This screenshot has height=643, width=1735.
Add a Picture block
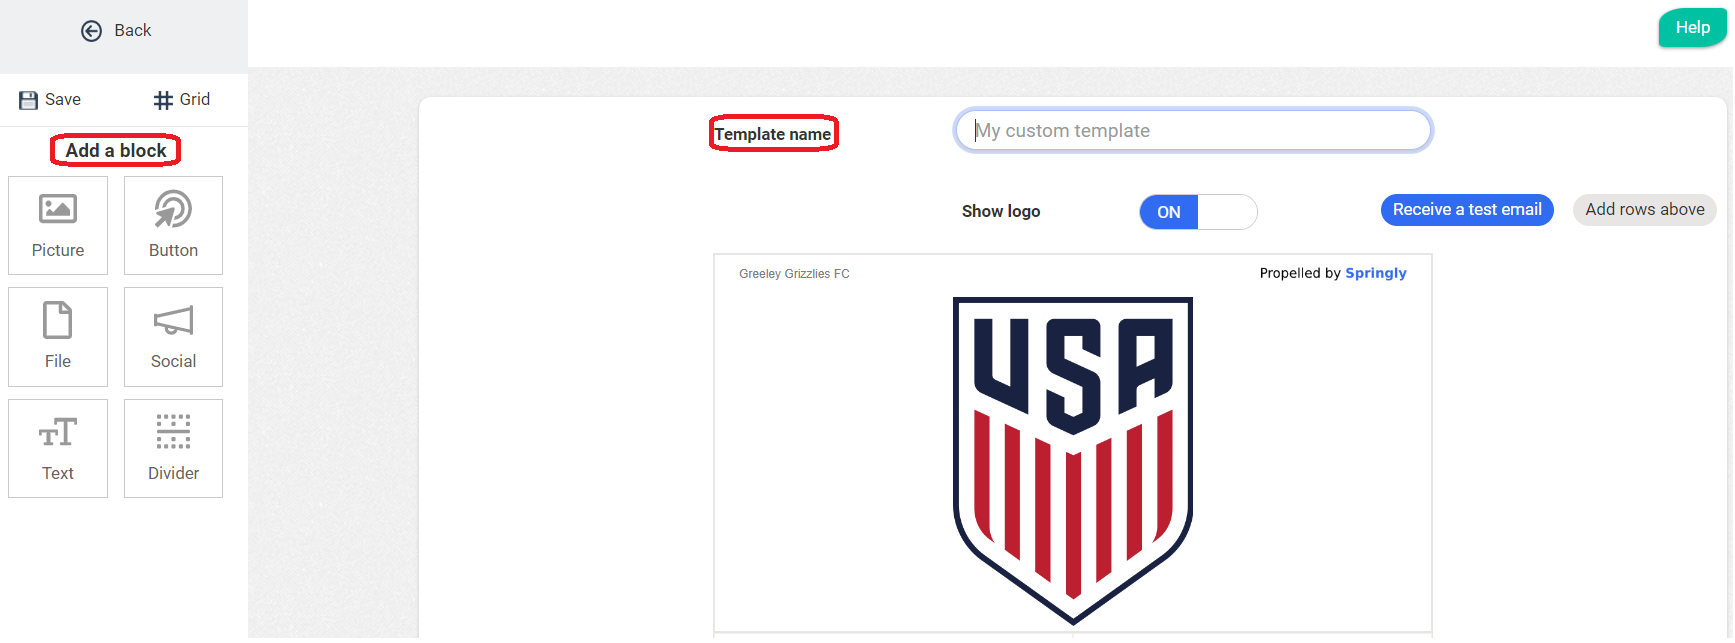[x=58, y=226]
